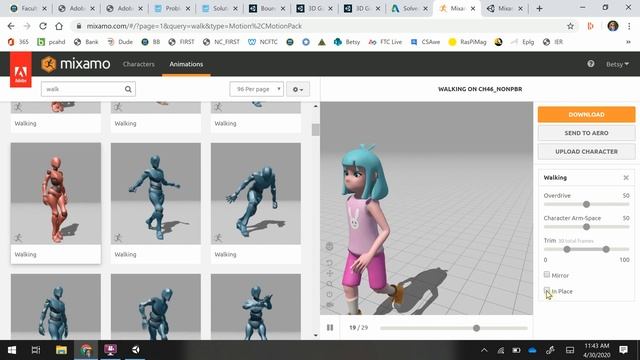Reload the browser page

[43, 26]
